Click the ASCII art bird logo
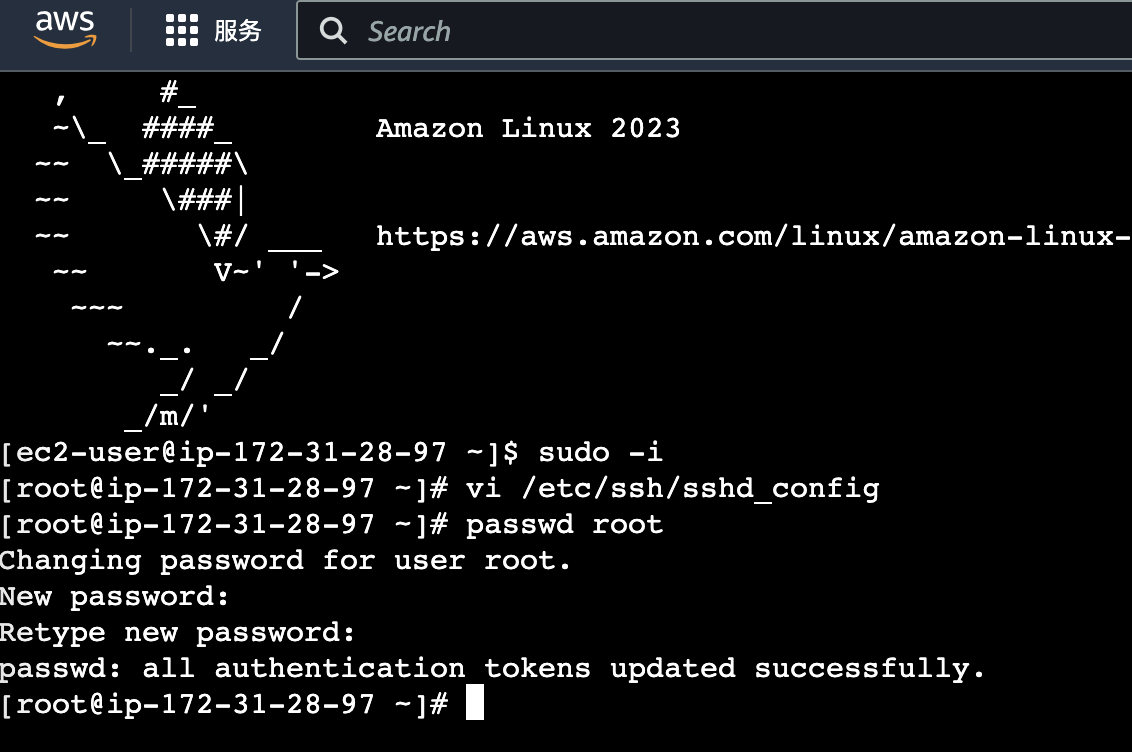The width and height of the screenshot is (1132, 752). (187, 254)
